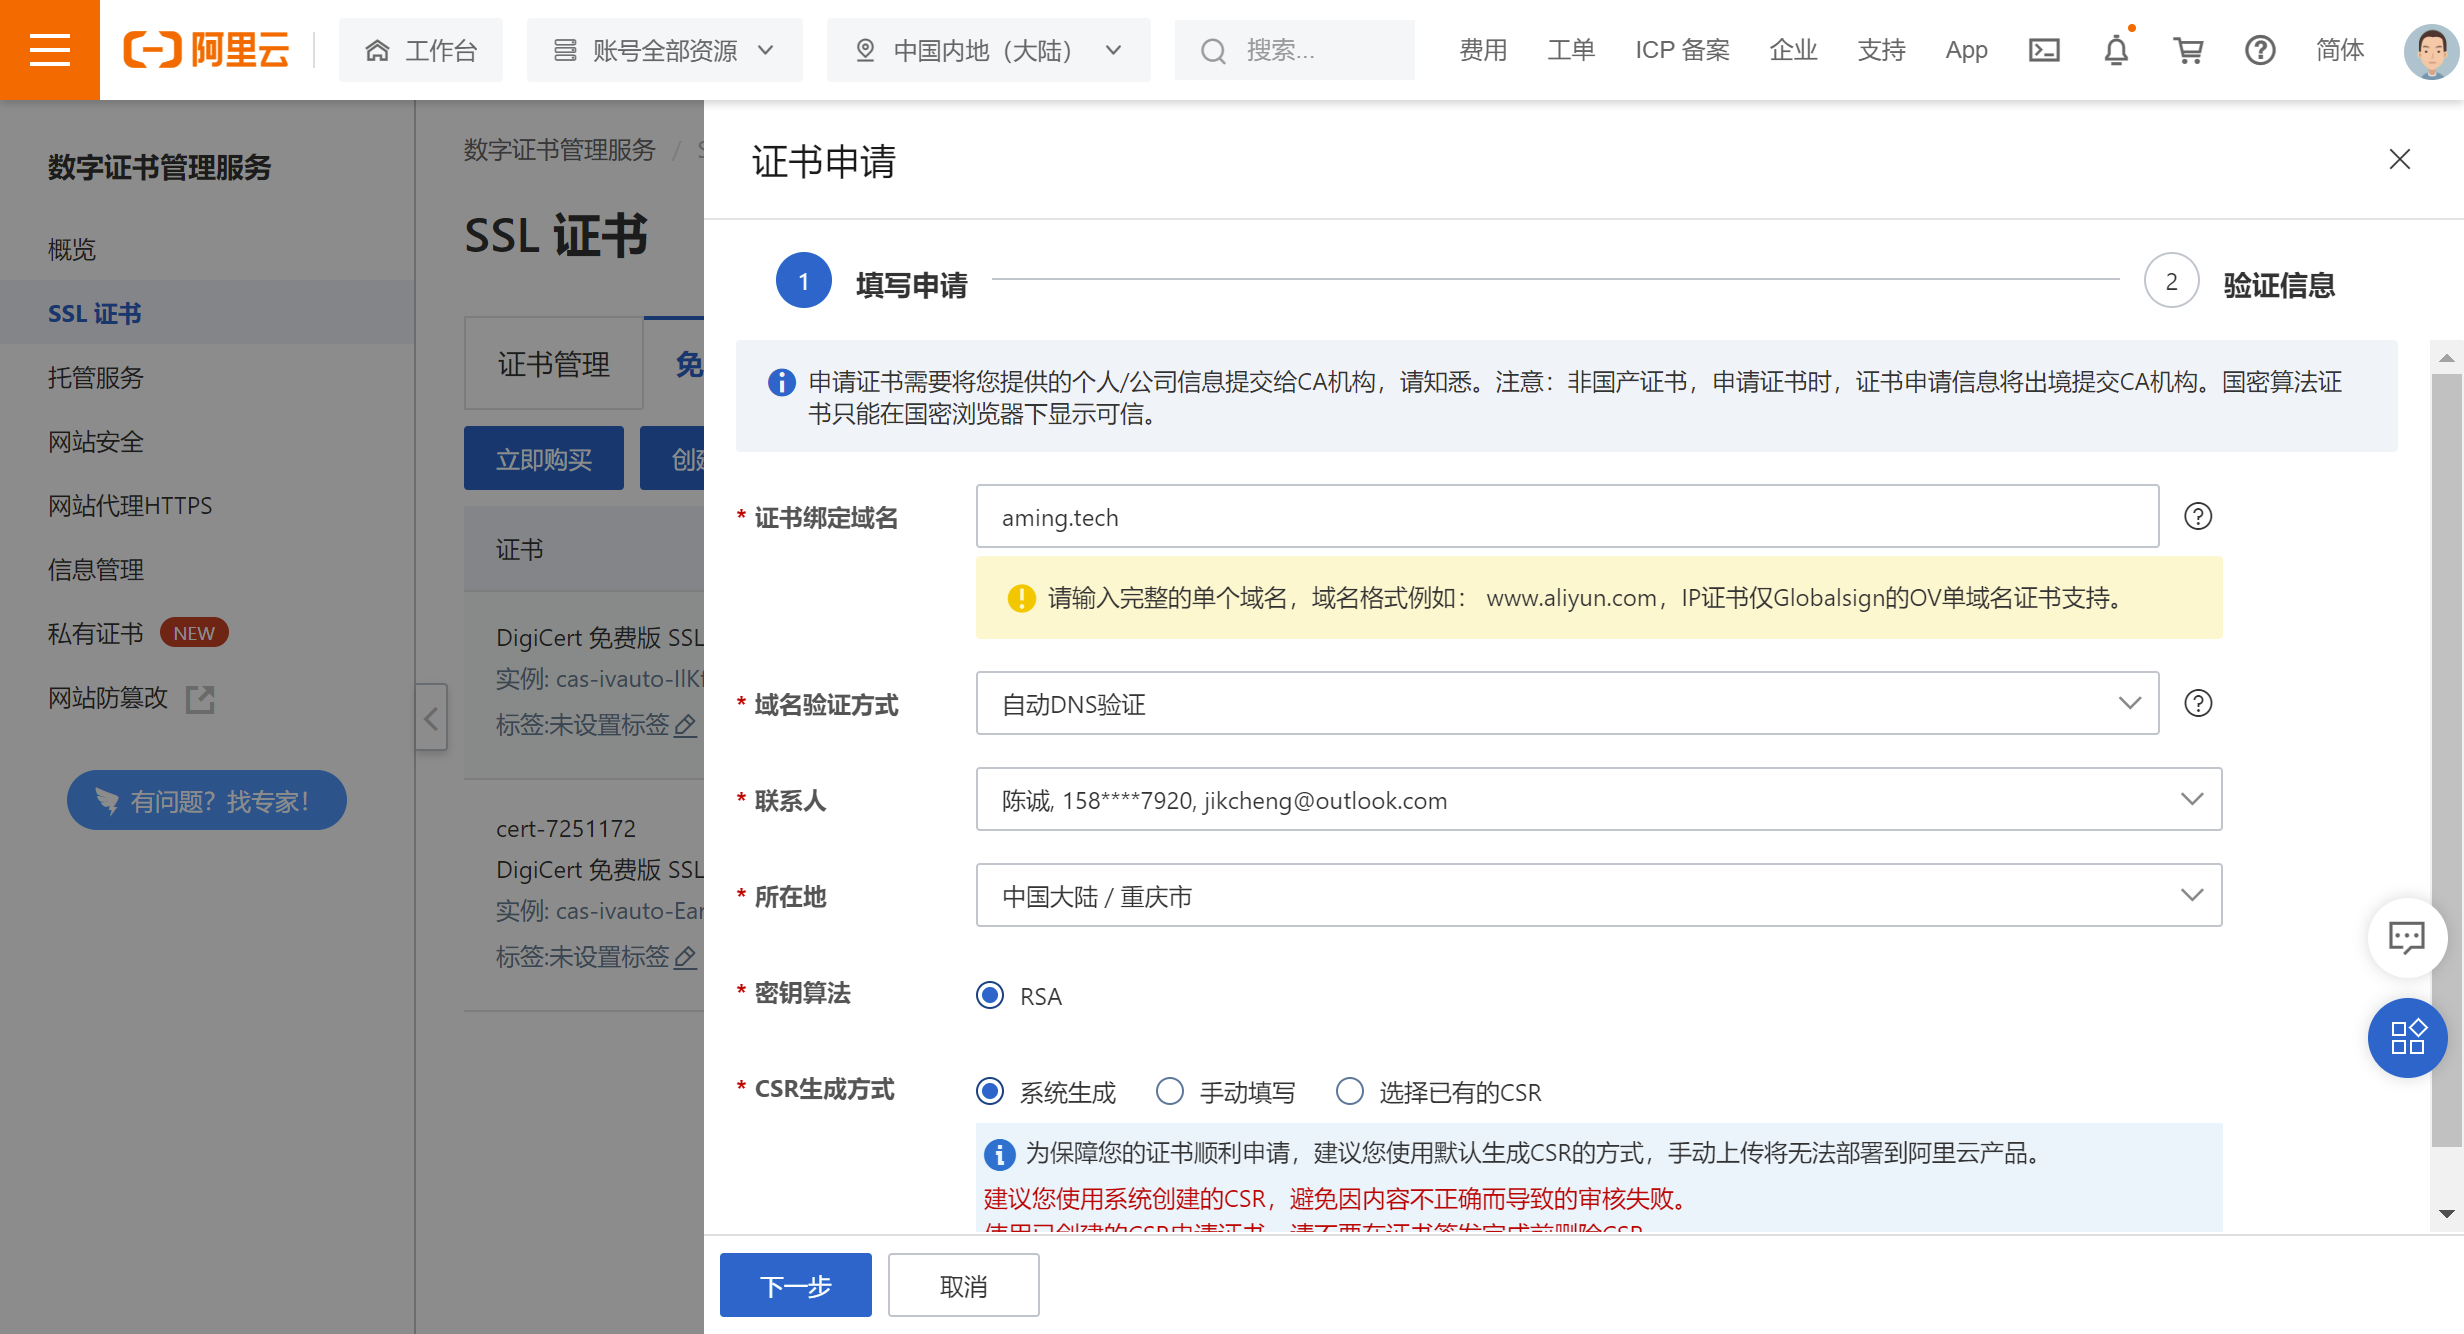Click 下一步 next step button
Screen dimensions: 2464x1334
796,1285
